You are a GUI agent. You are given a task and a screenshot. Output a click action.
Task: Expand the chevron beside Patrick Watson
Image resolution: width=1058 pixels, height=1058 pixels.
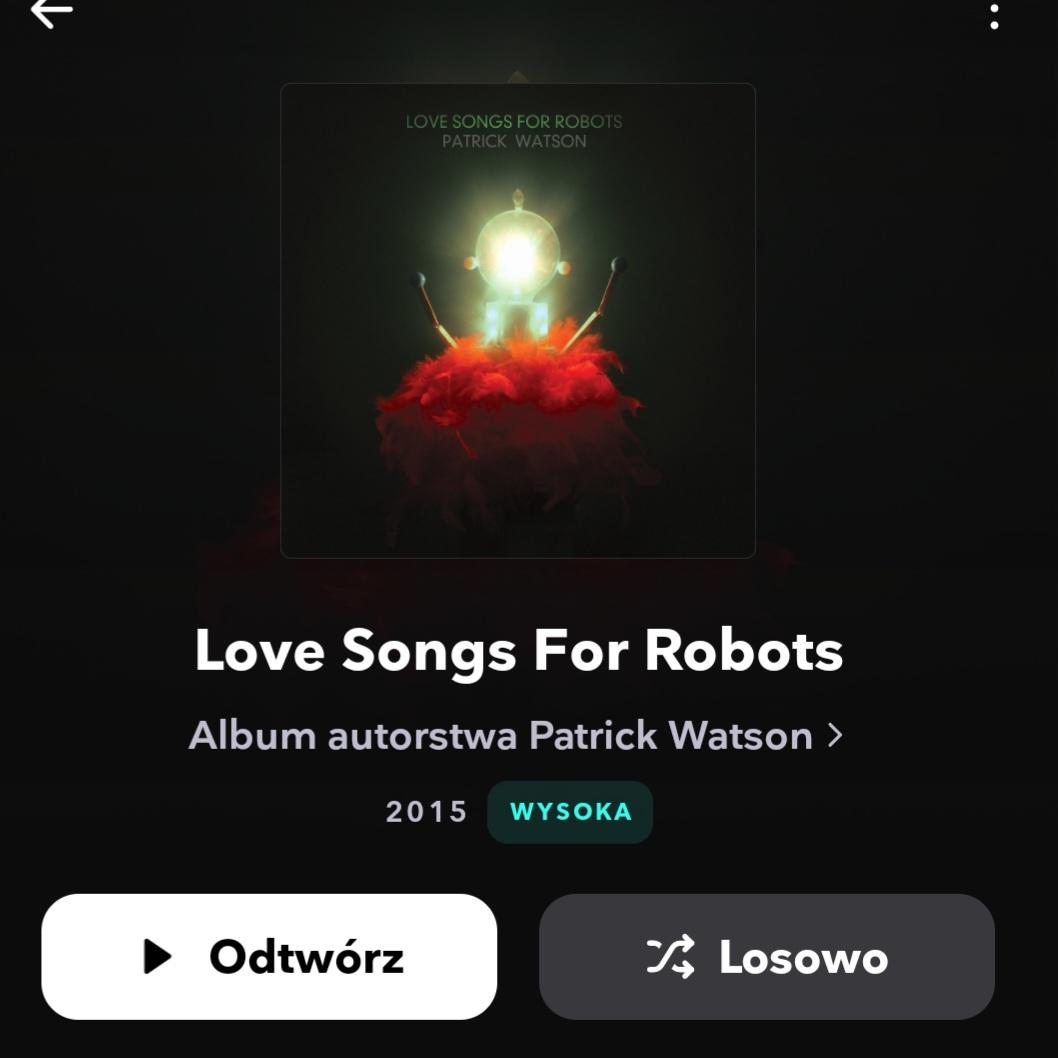point(835,735)
